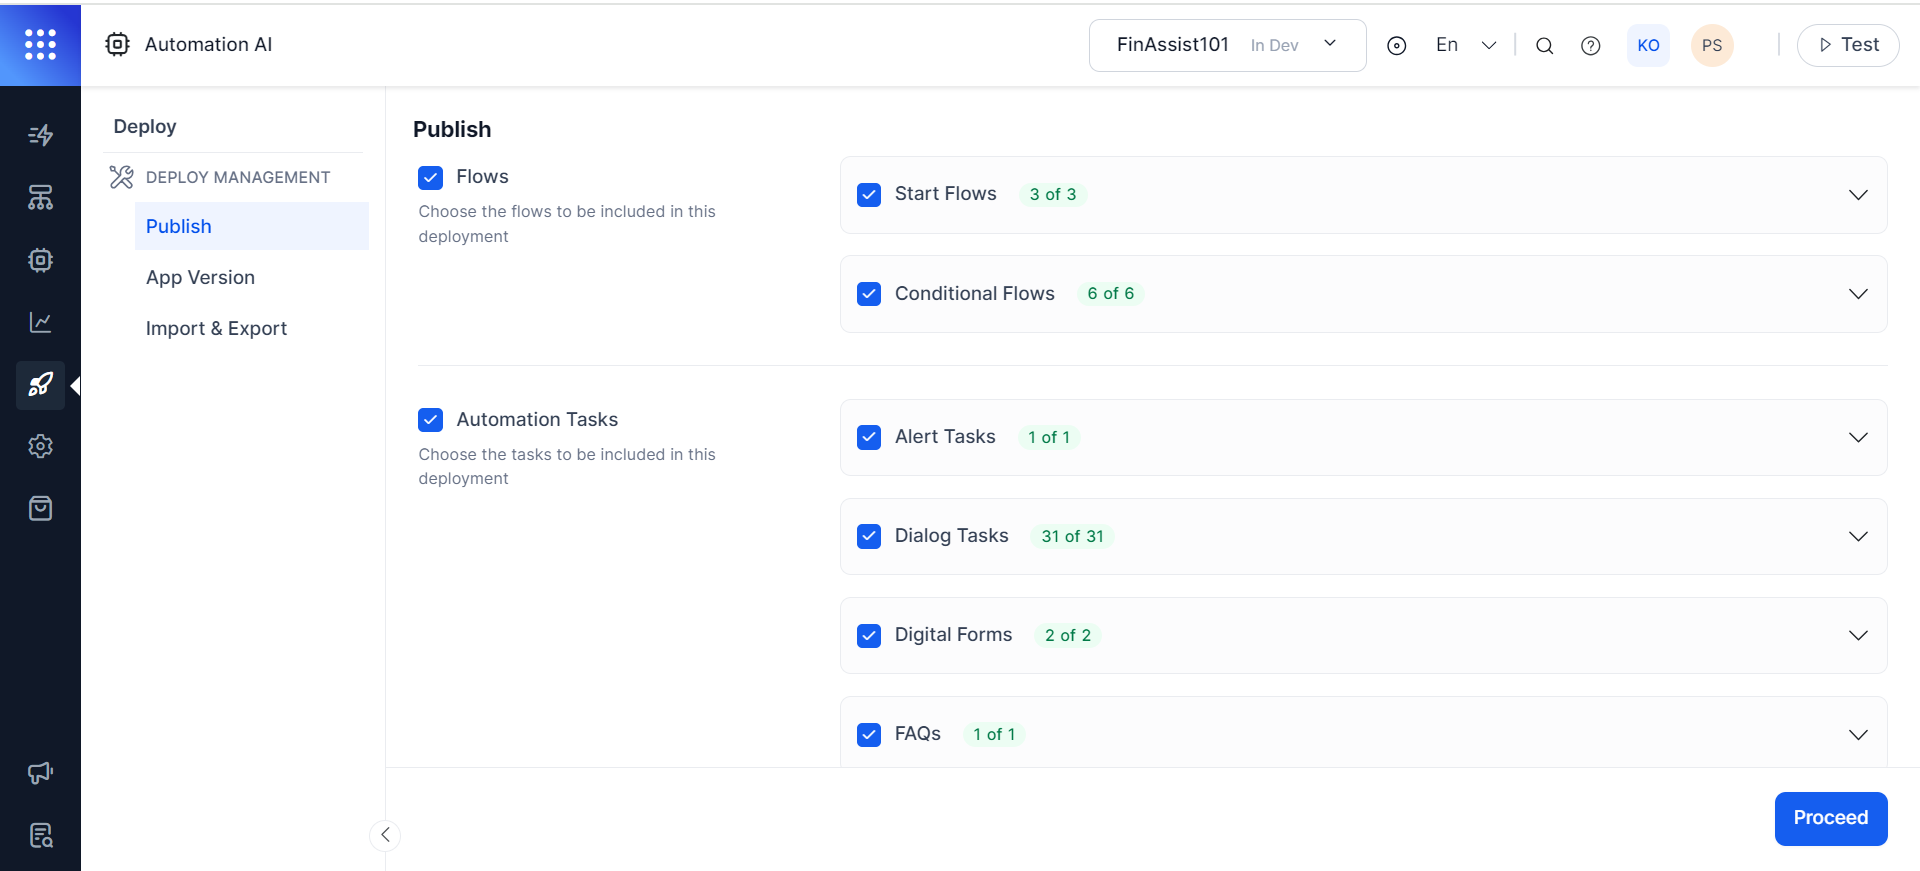
Task: Toggle the Automation Tasks checkbox
Action: 431,420
